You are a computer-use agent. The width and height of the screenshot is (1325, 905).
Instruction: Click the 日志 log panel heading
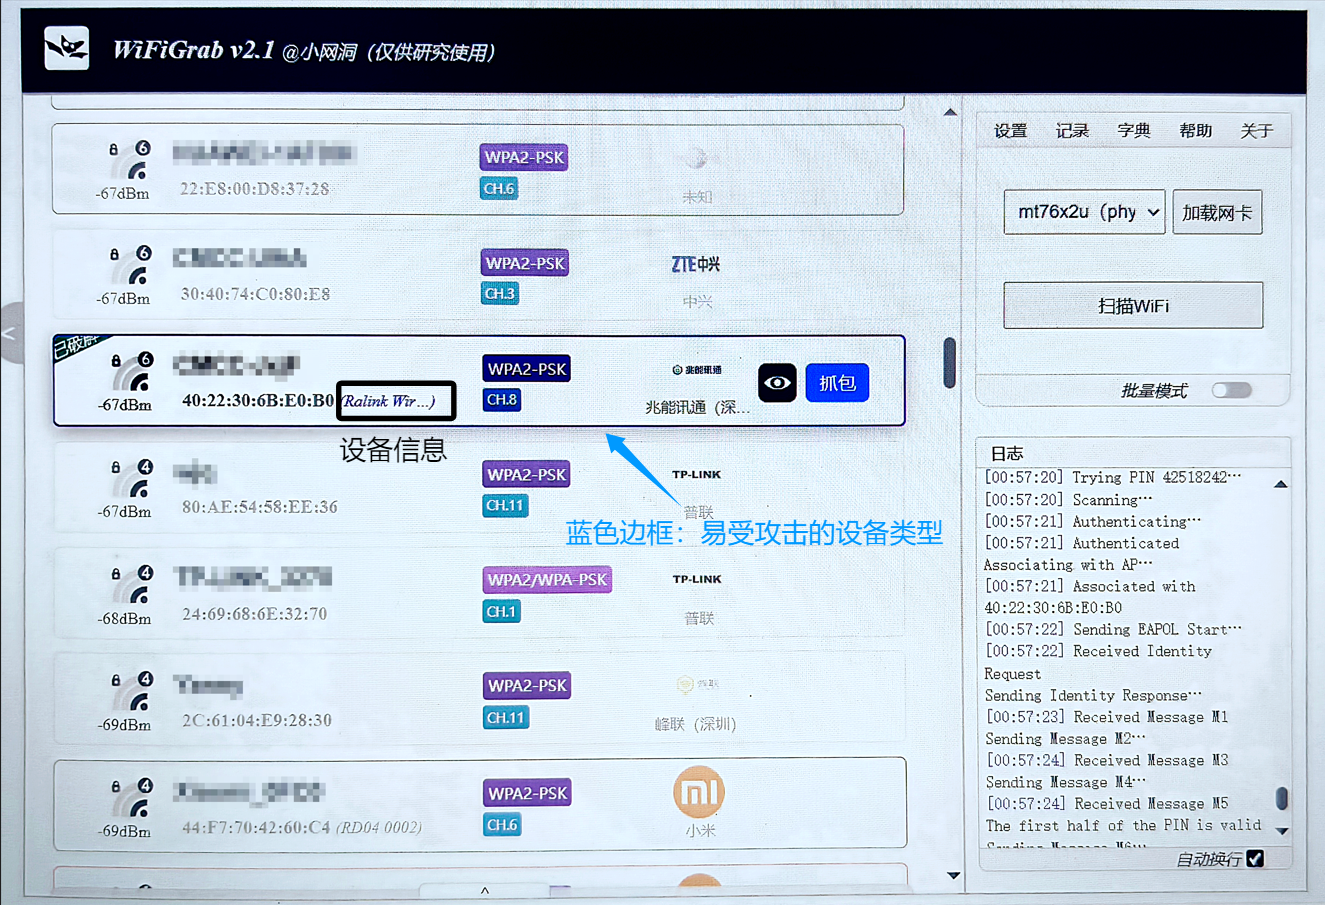[x=1006, y=453]
